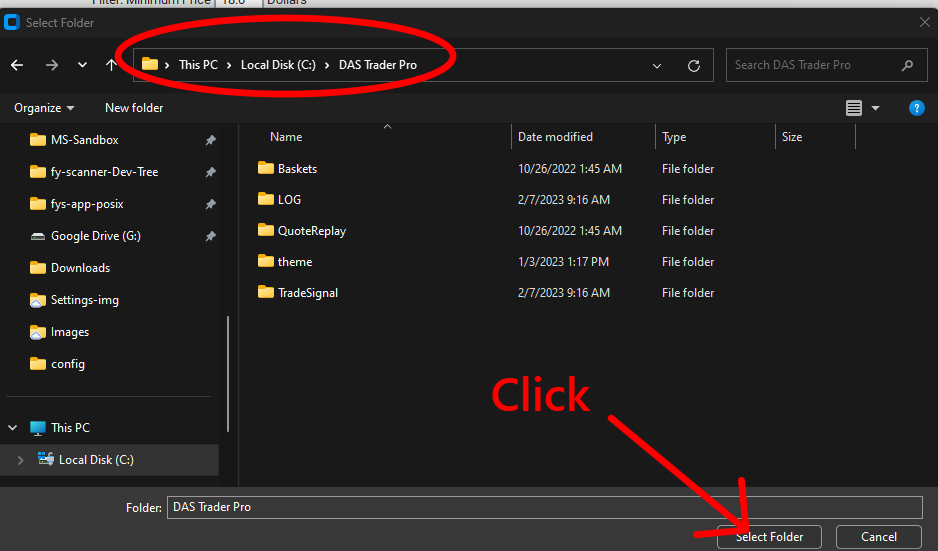This screenshot has height=551, width=938.
Task: Open address bar previous locations dropdown
Action: coord(657,66)
